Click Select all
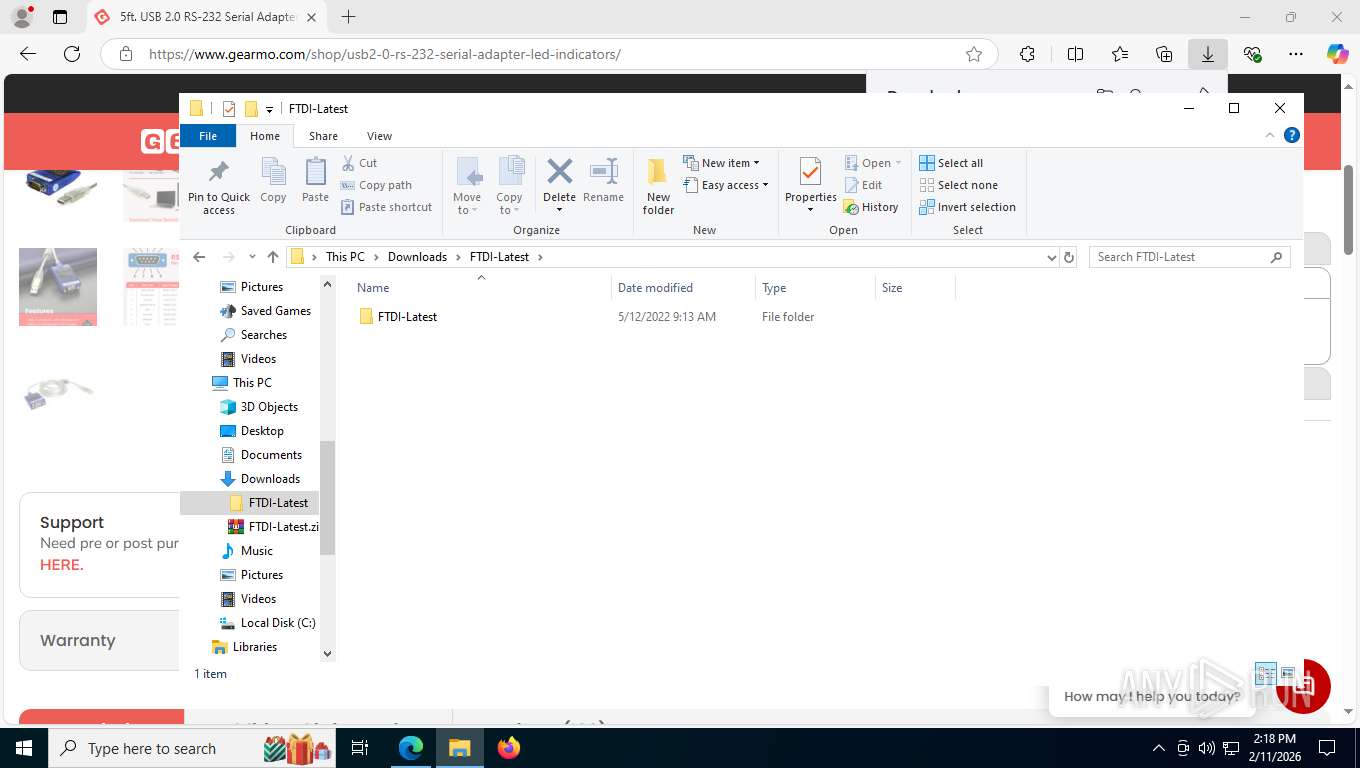Image resolution: width=1360 pixels, height=768 pixels. 951,163
